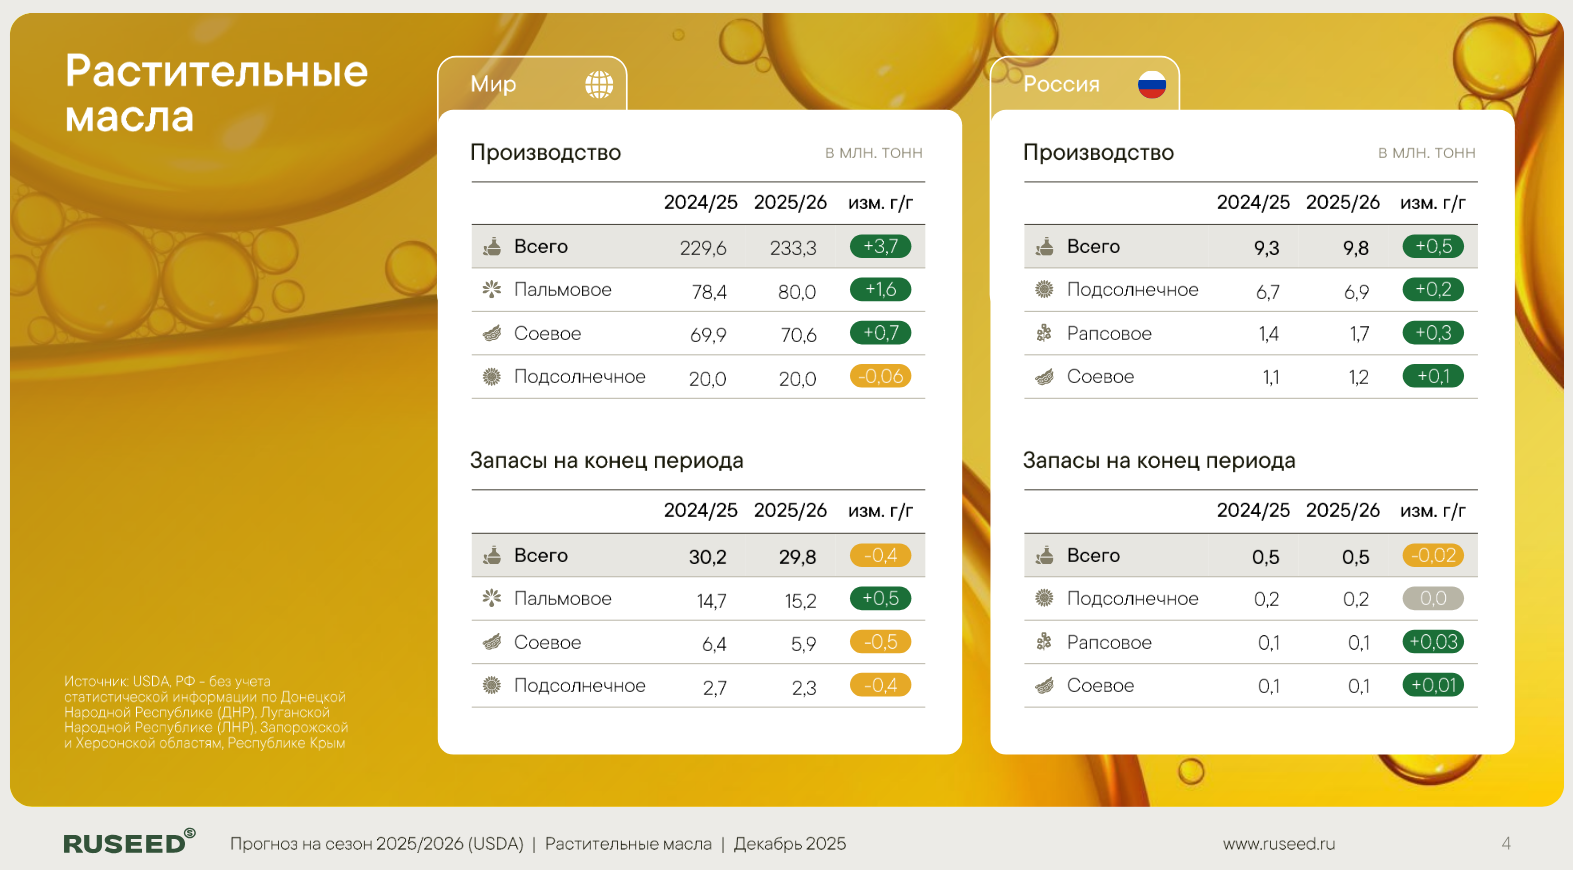Screen dimensions: 1573x870
Task: Click the Источник: USDA source note text
Action: tap(205, 712)
